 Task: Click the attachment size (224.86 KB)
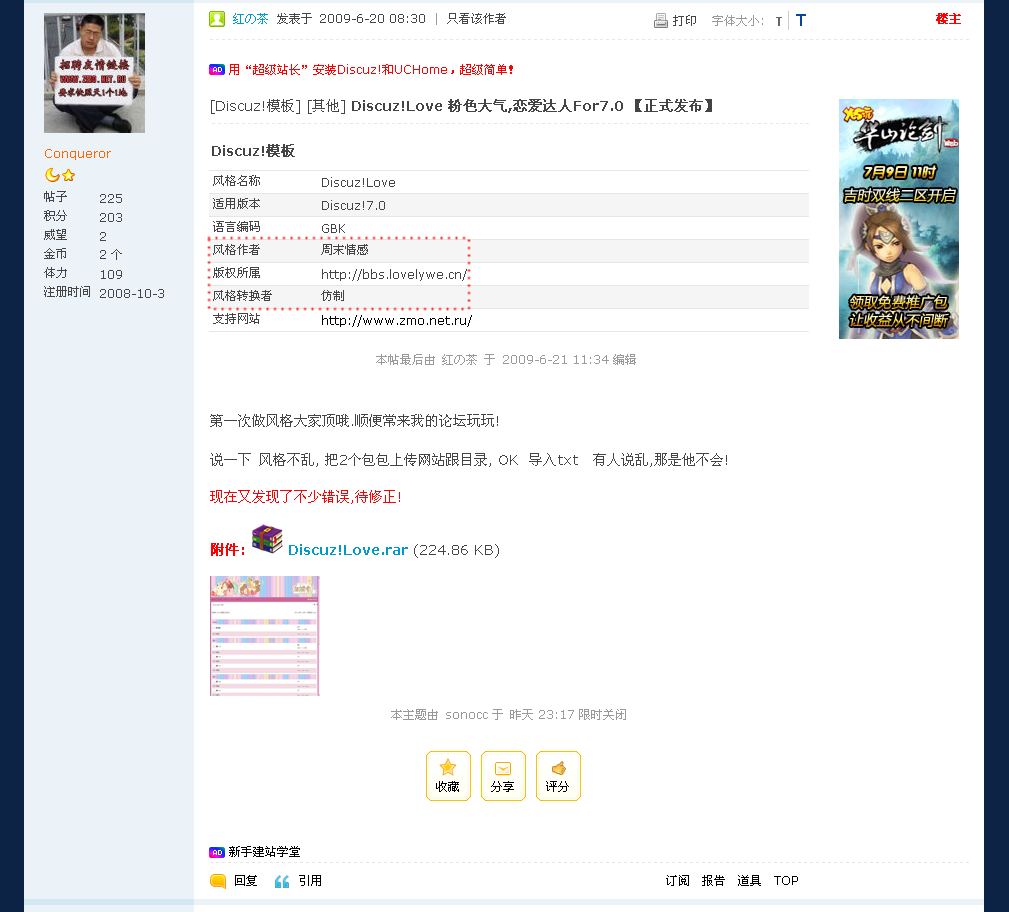pos(456,550)
